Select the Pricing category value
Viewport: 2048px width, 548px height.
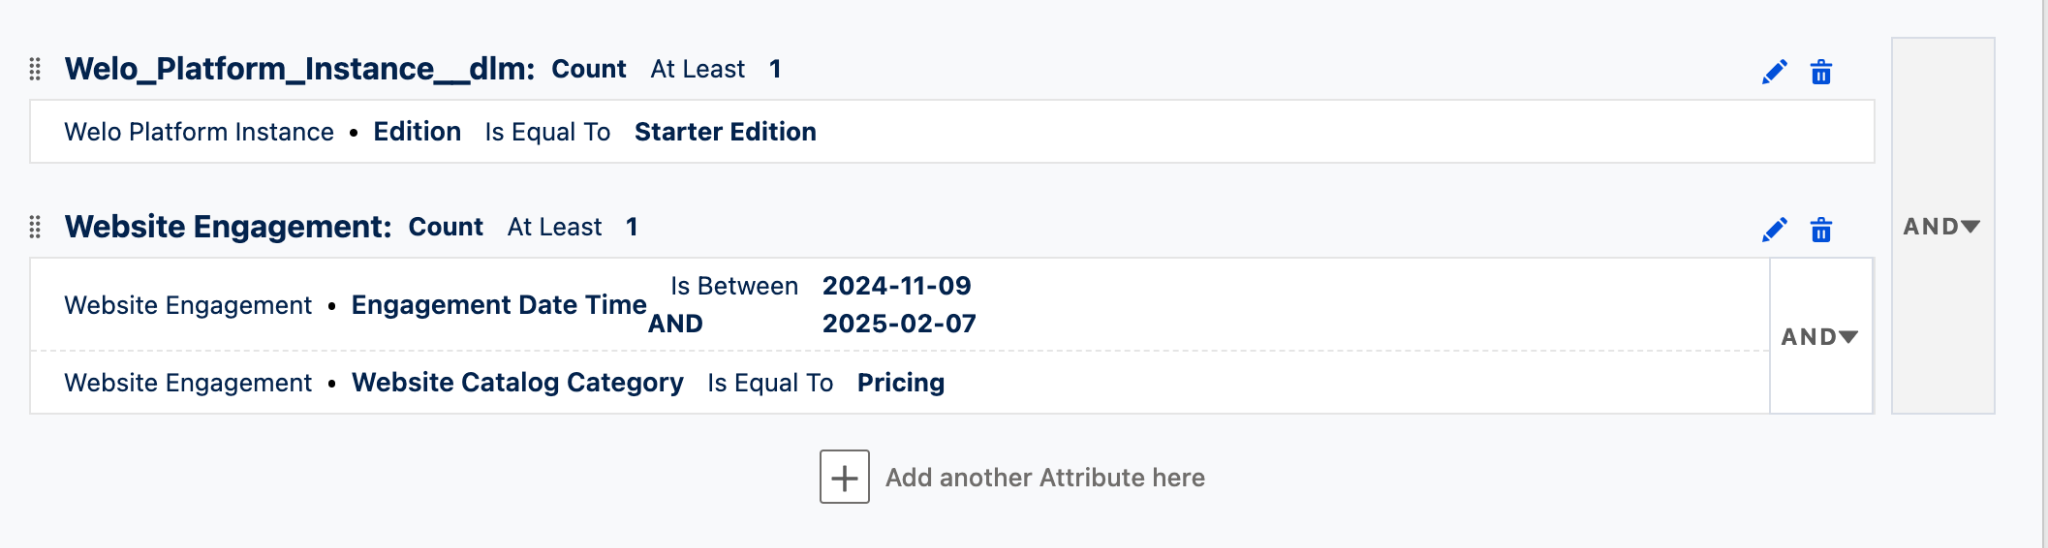point(900,383)
